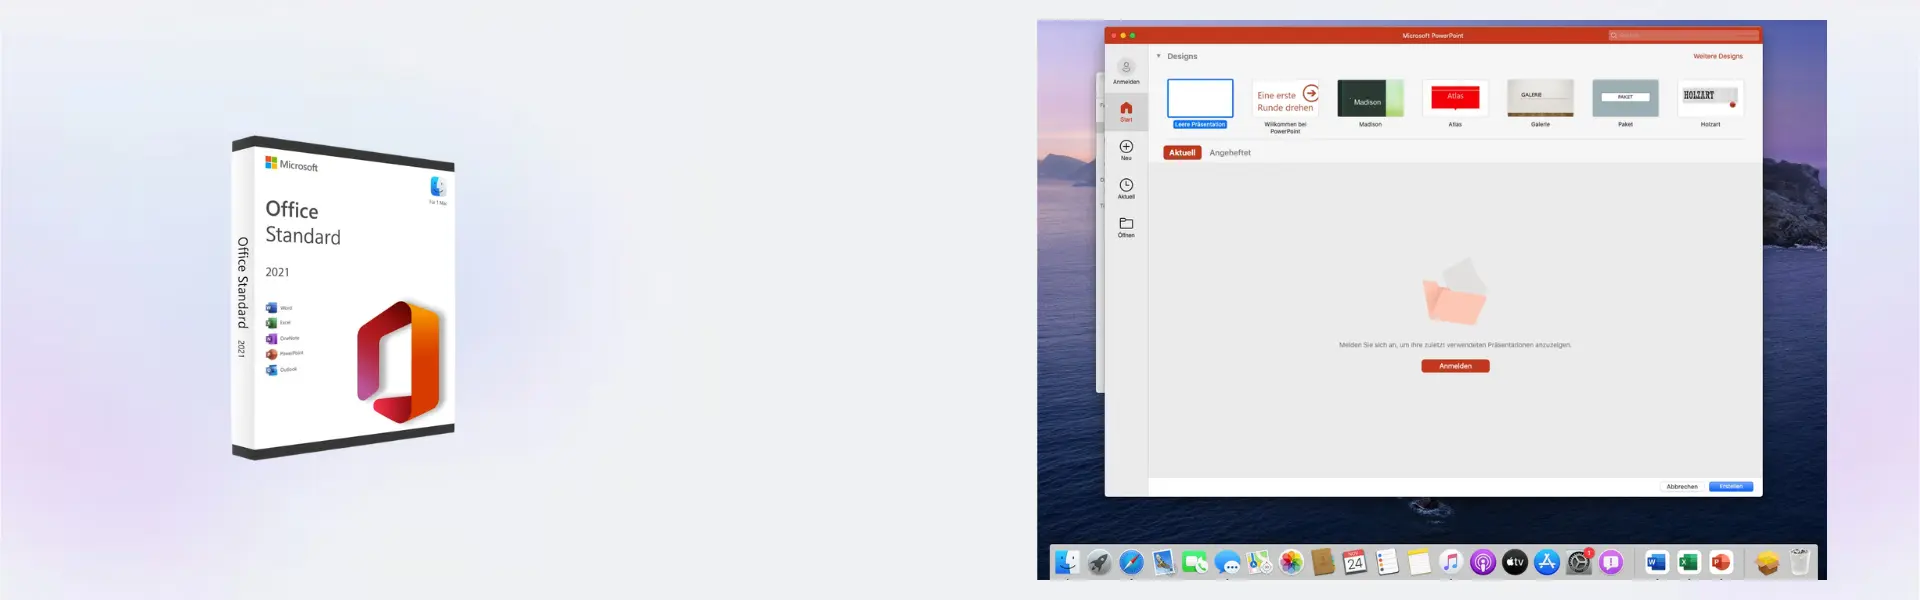
Task: Click the Anmelden profile icon in sidebar
Action: (1126, 68)
